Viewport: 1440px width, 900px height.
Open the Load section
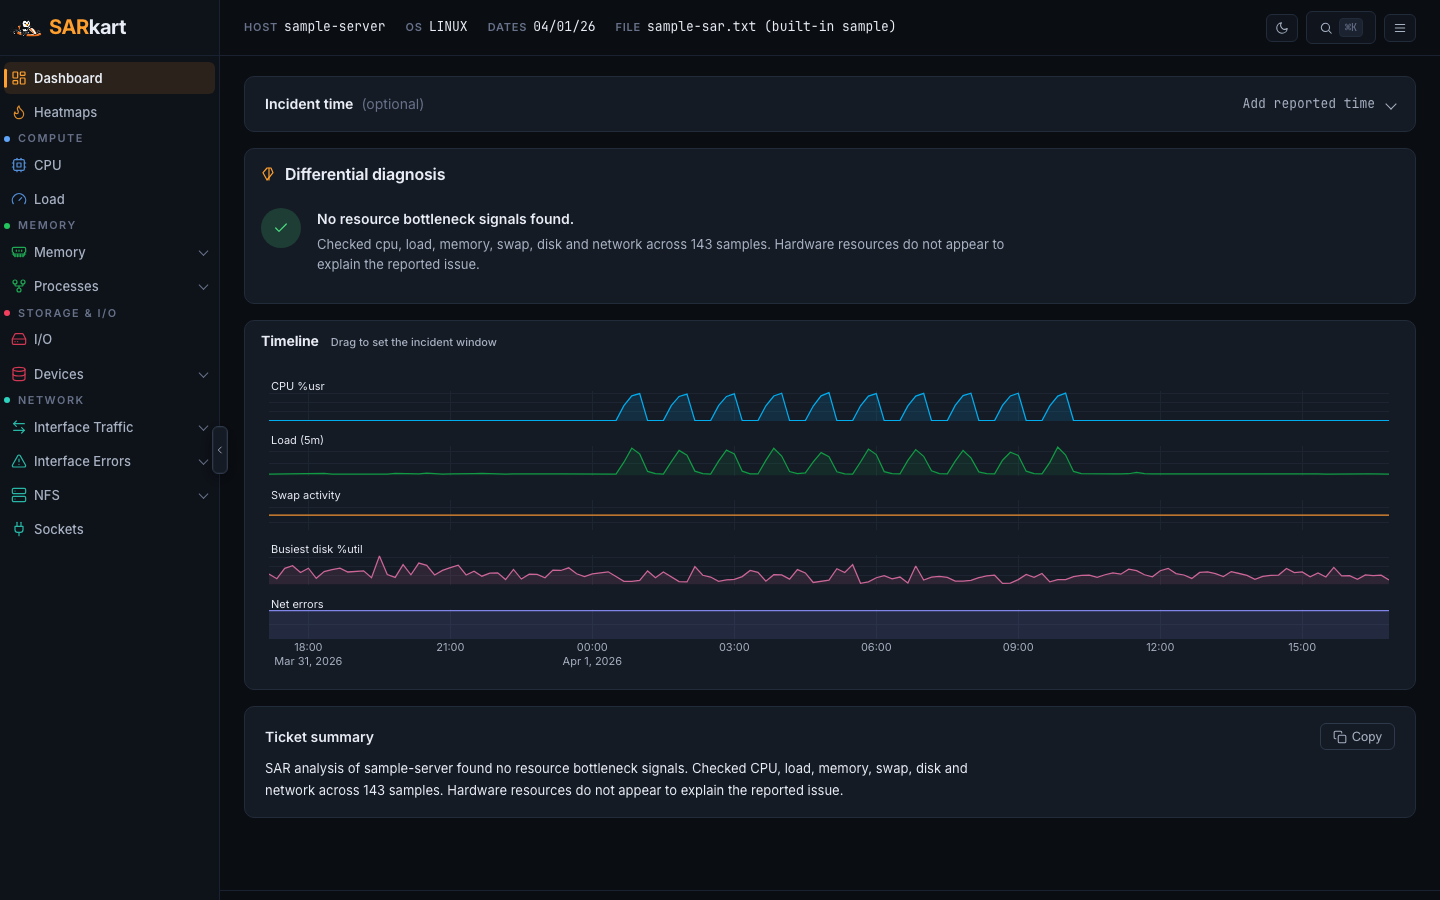[110, 199]
